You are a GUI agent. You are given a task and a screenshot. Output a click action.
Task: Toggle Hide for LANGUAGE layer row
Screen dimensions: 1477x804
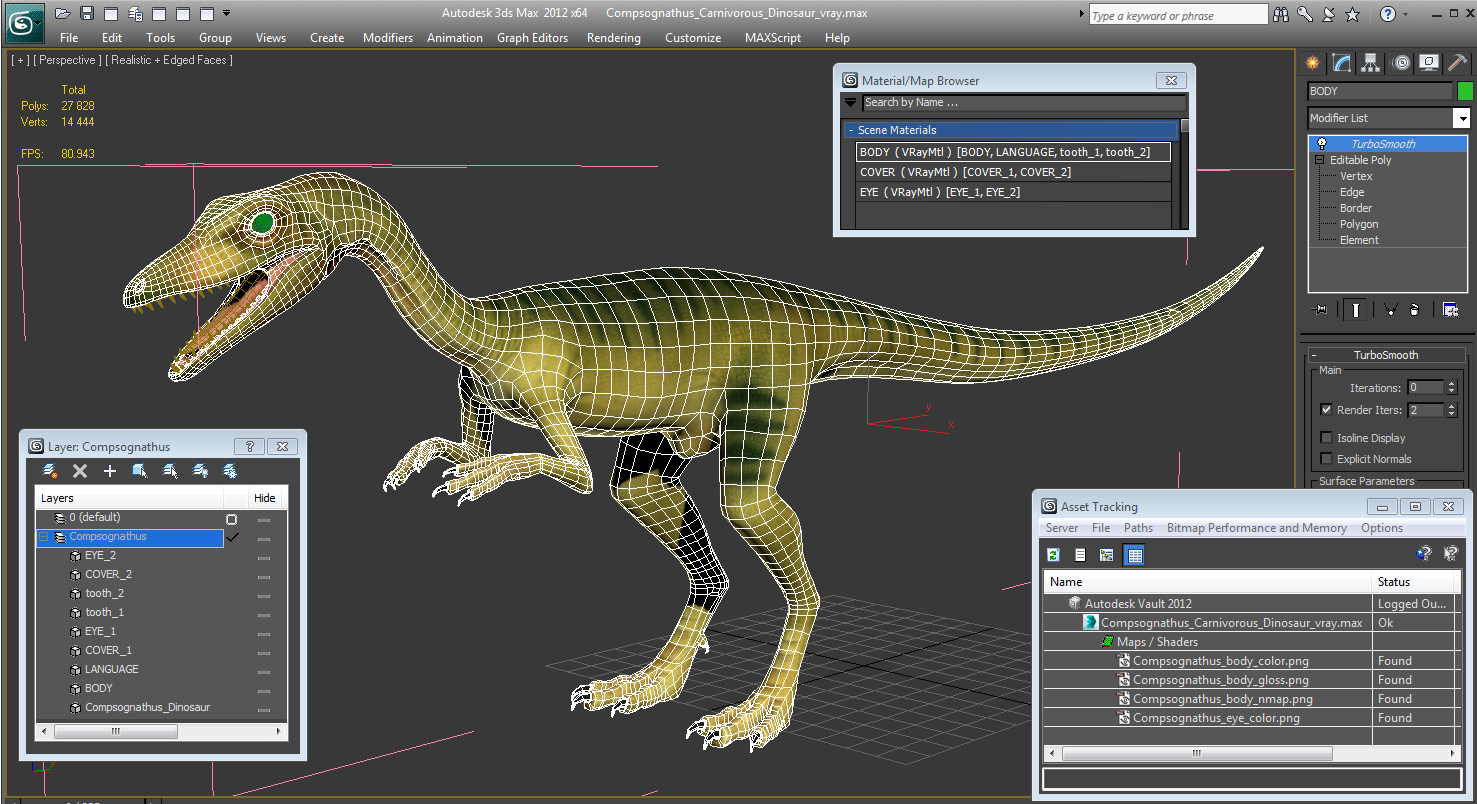264,671
